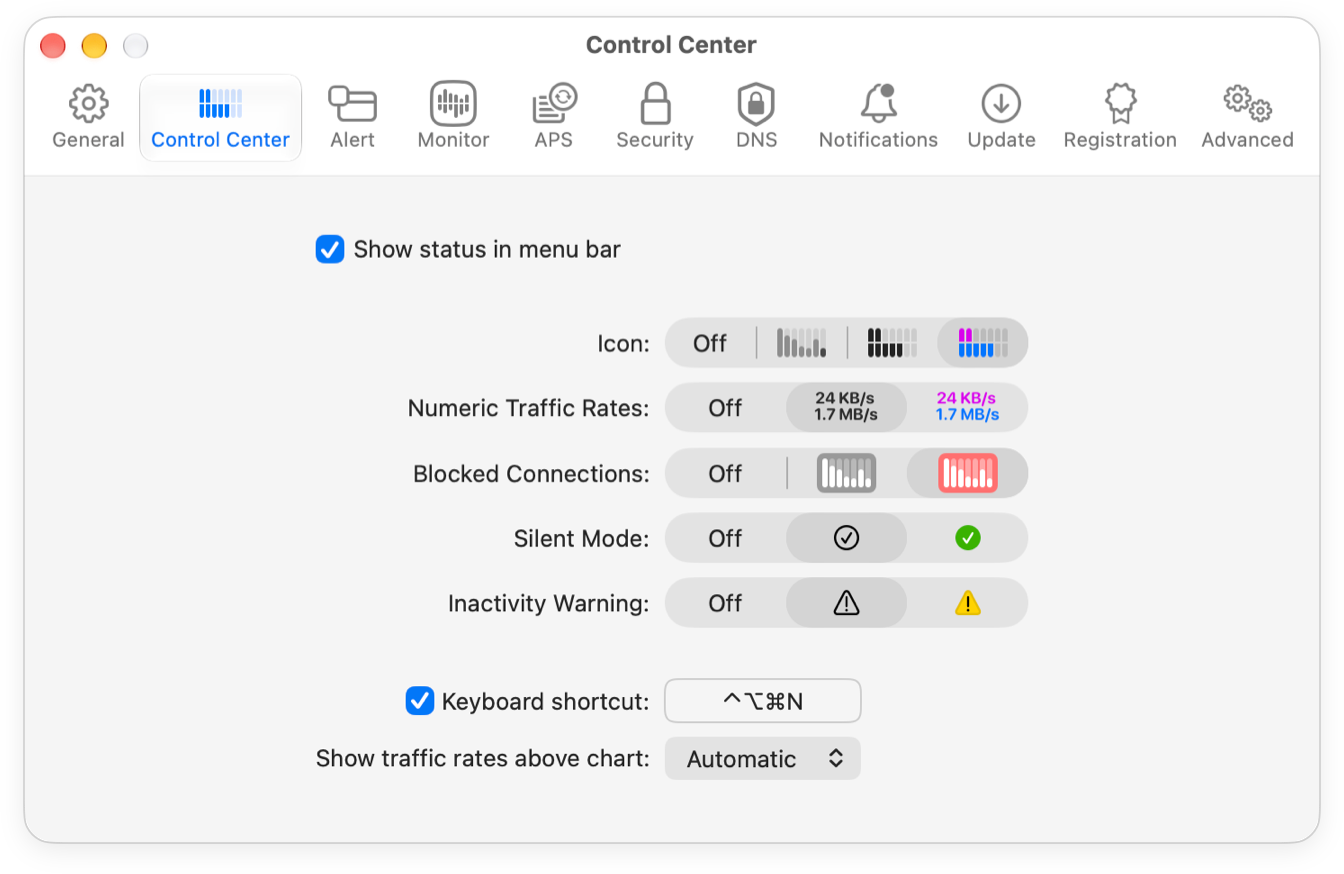This screenshot has width=1344, height=874.
Task: Switch to the Registration badge tab
Action: pyautogui.click(x=1120, y=117)
